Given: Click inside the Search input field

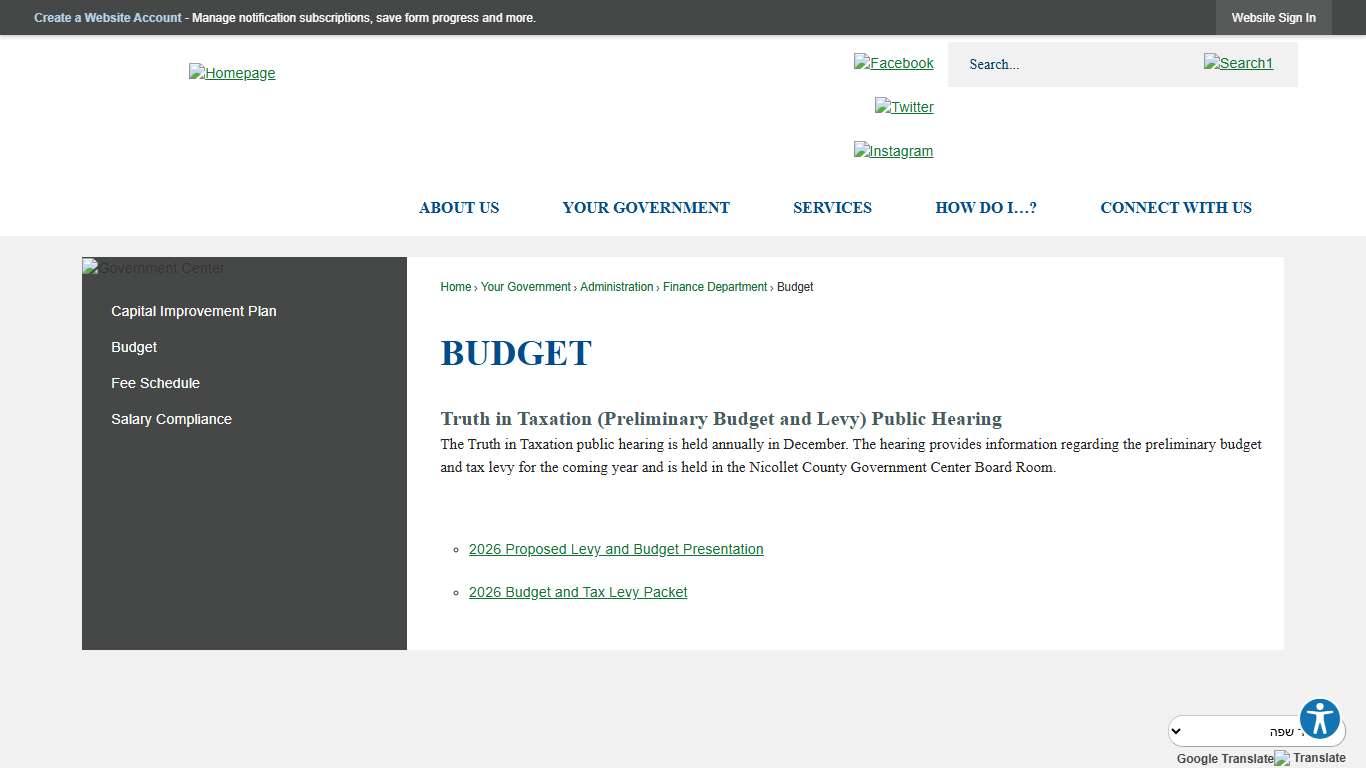Looking at the screenshot, I should pos(1070,64).
